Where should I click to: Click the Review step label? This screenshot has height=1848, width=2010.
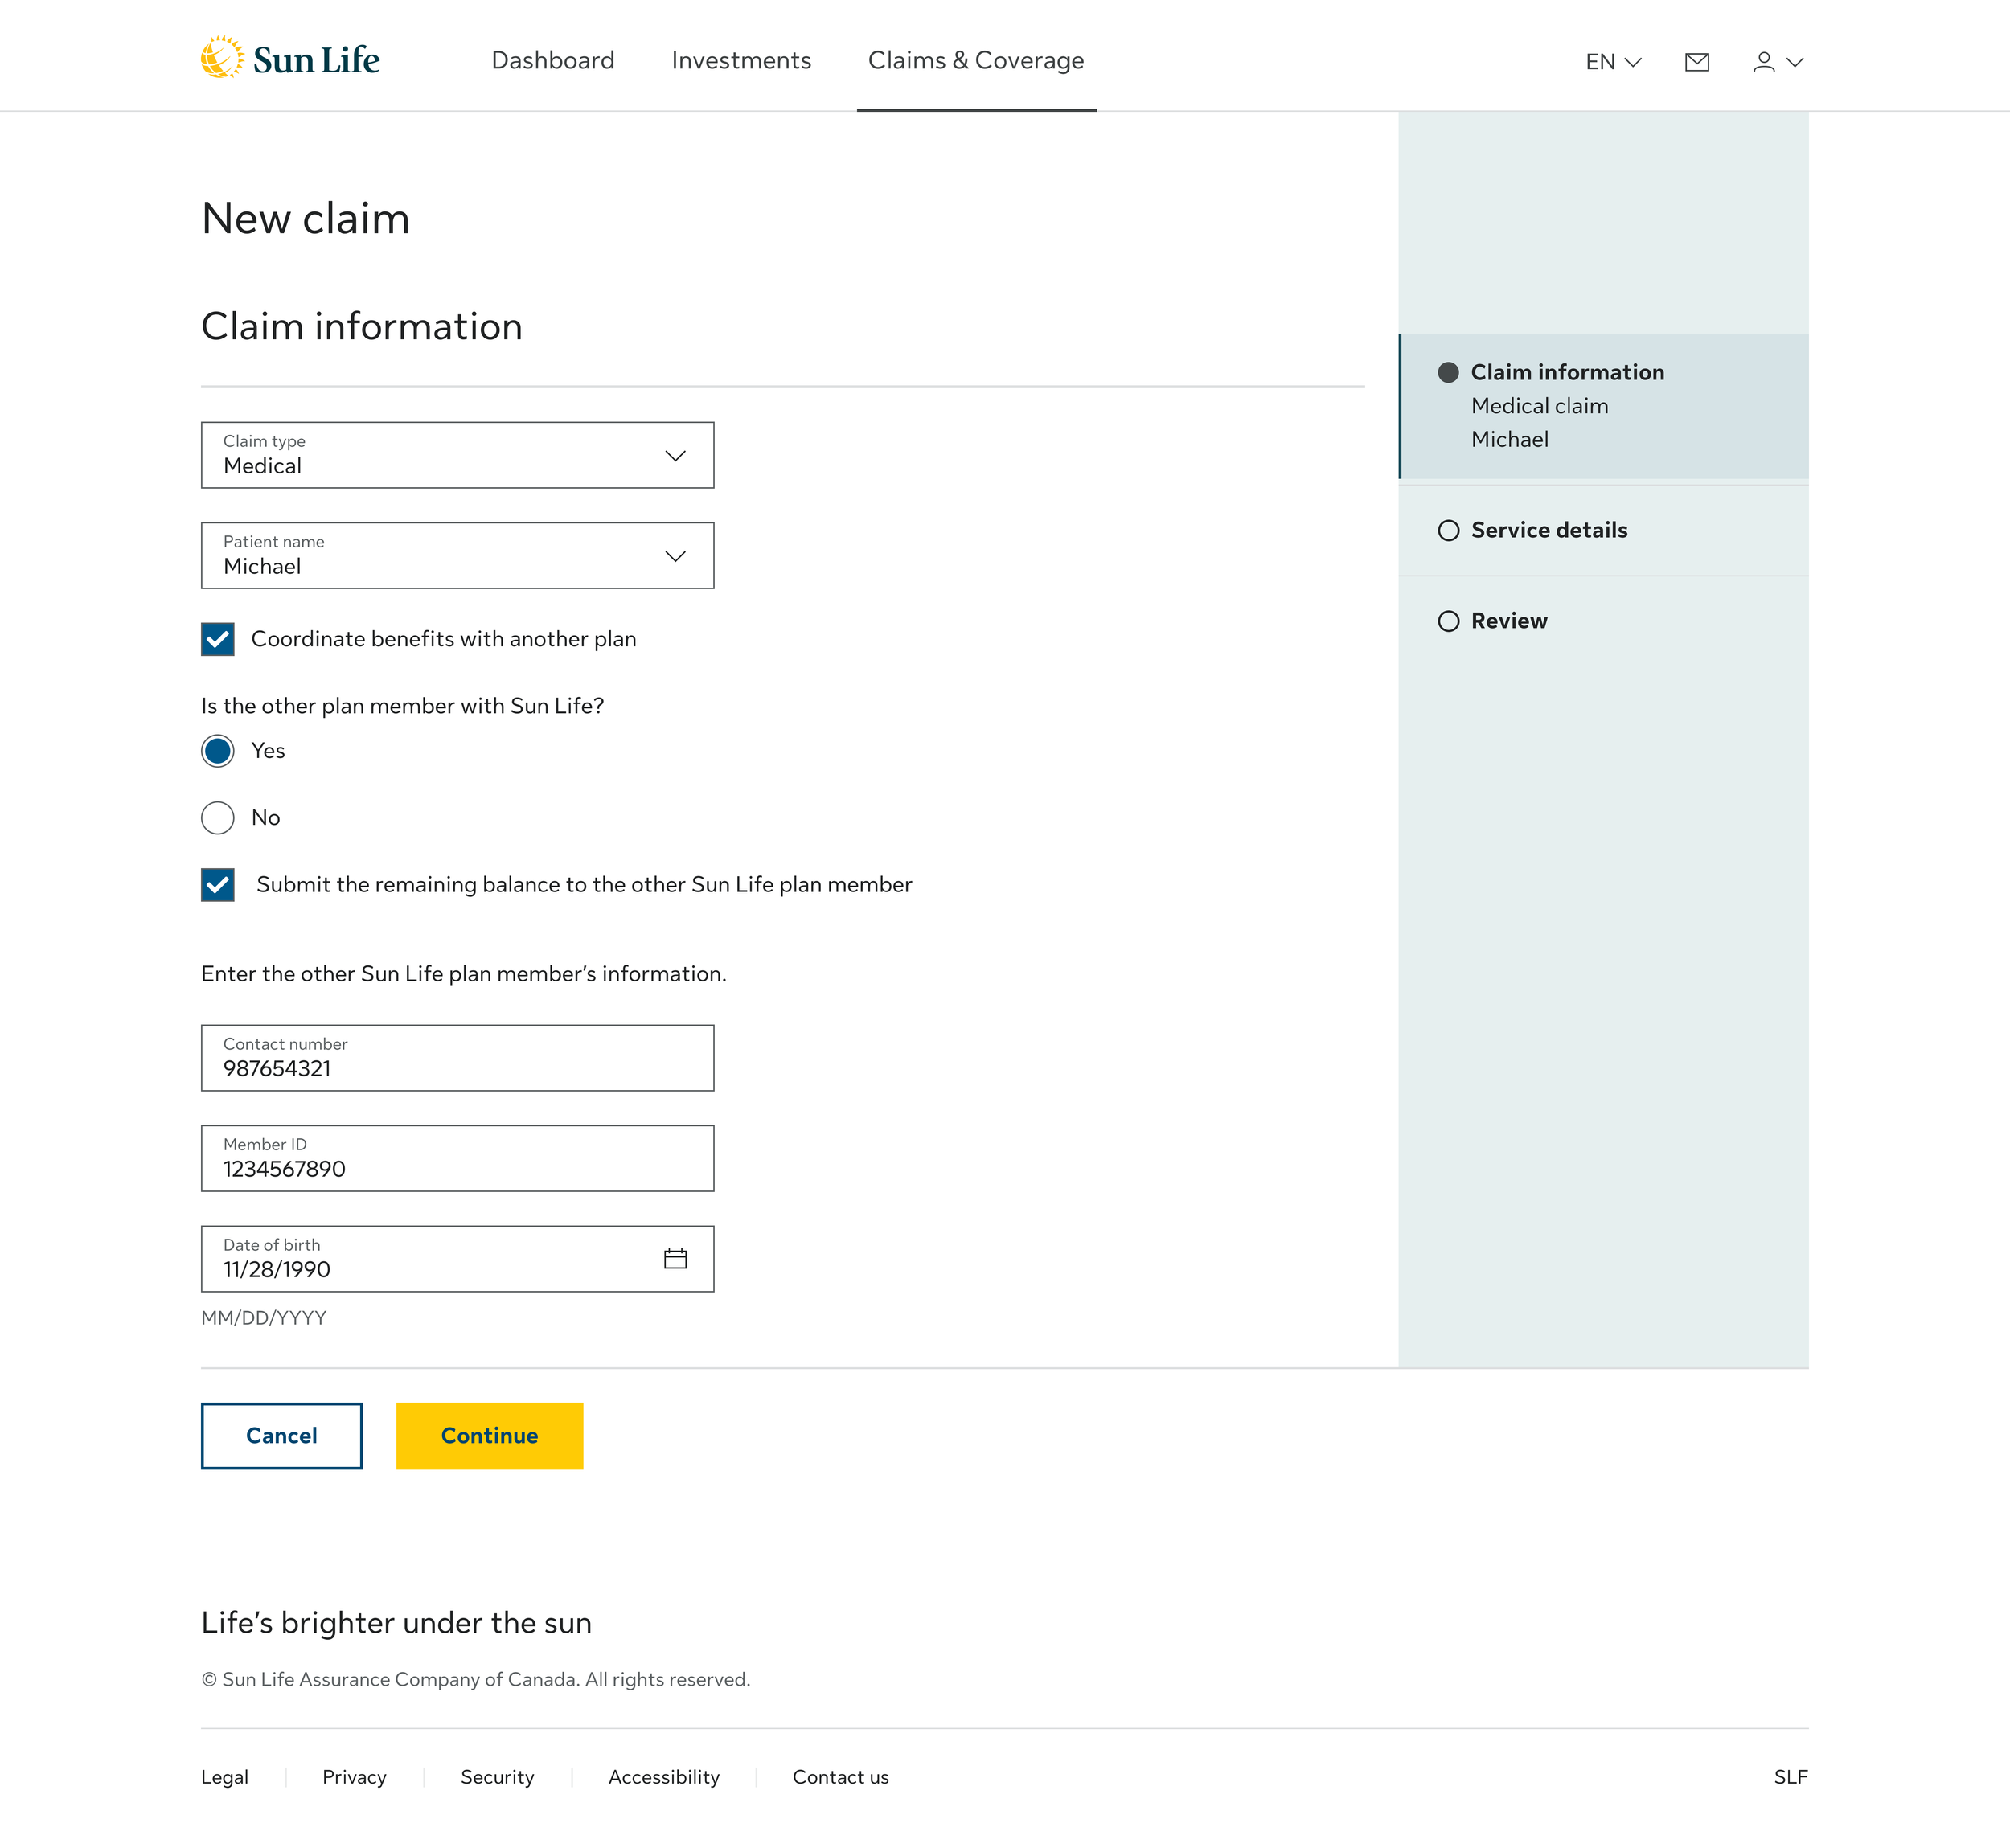tap(1509, 621)
